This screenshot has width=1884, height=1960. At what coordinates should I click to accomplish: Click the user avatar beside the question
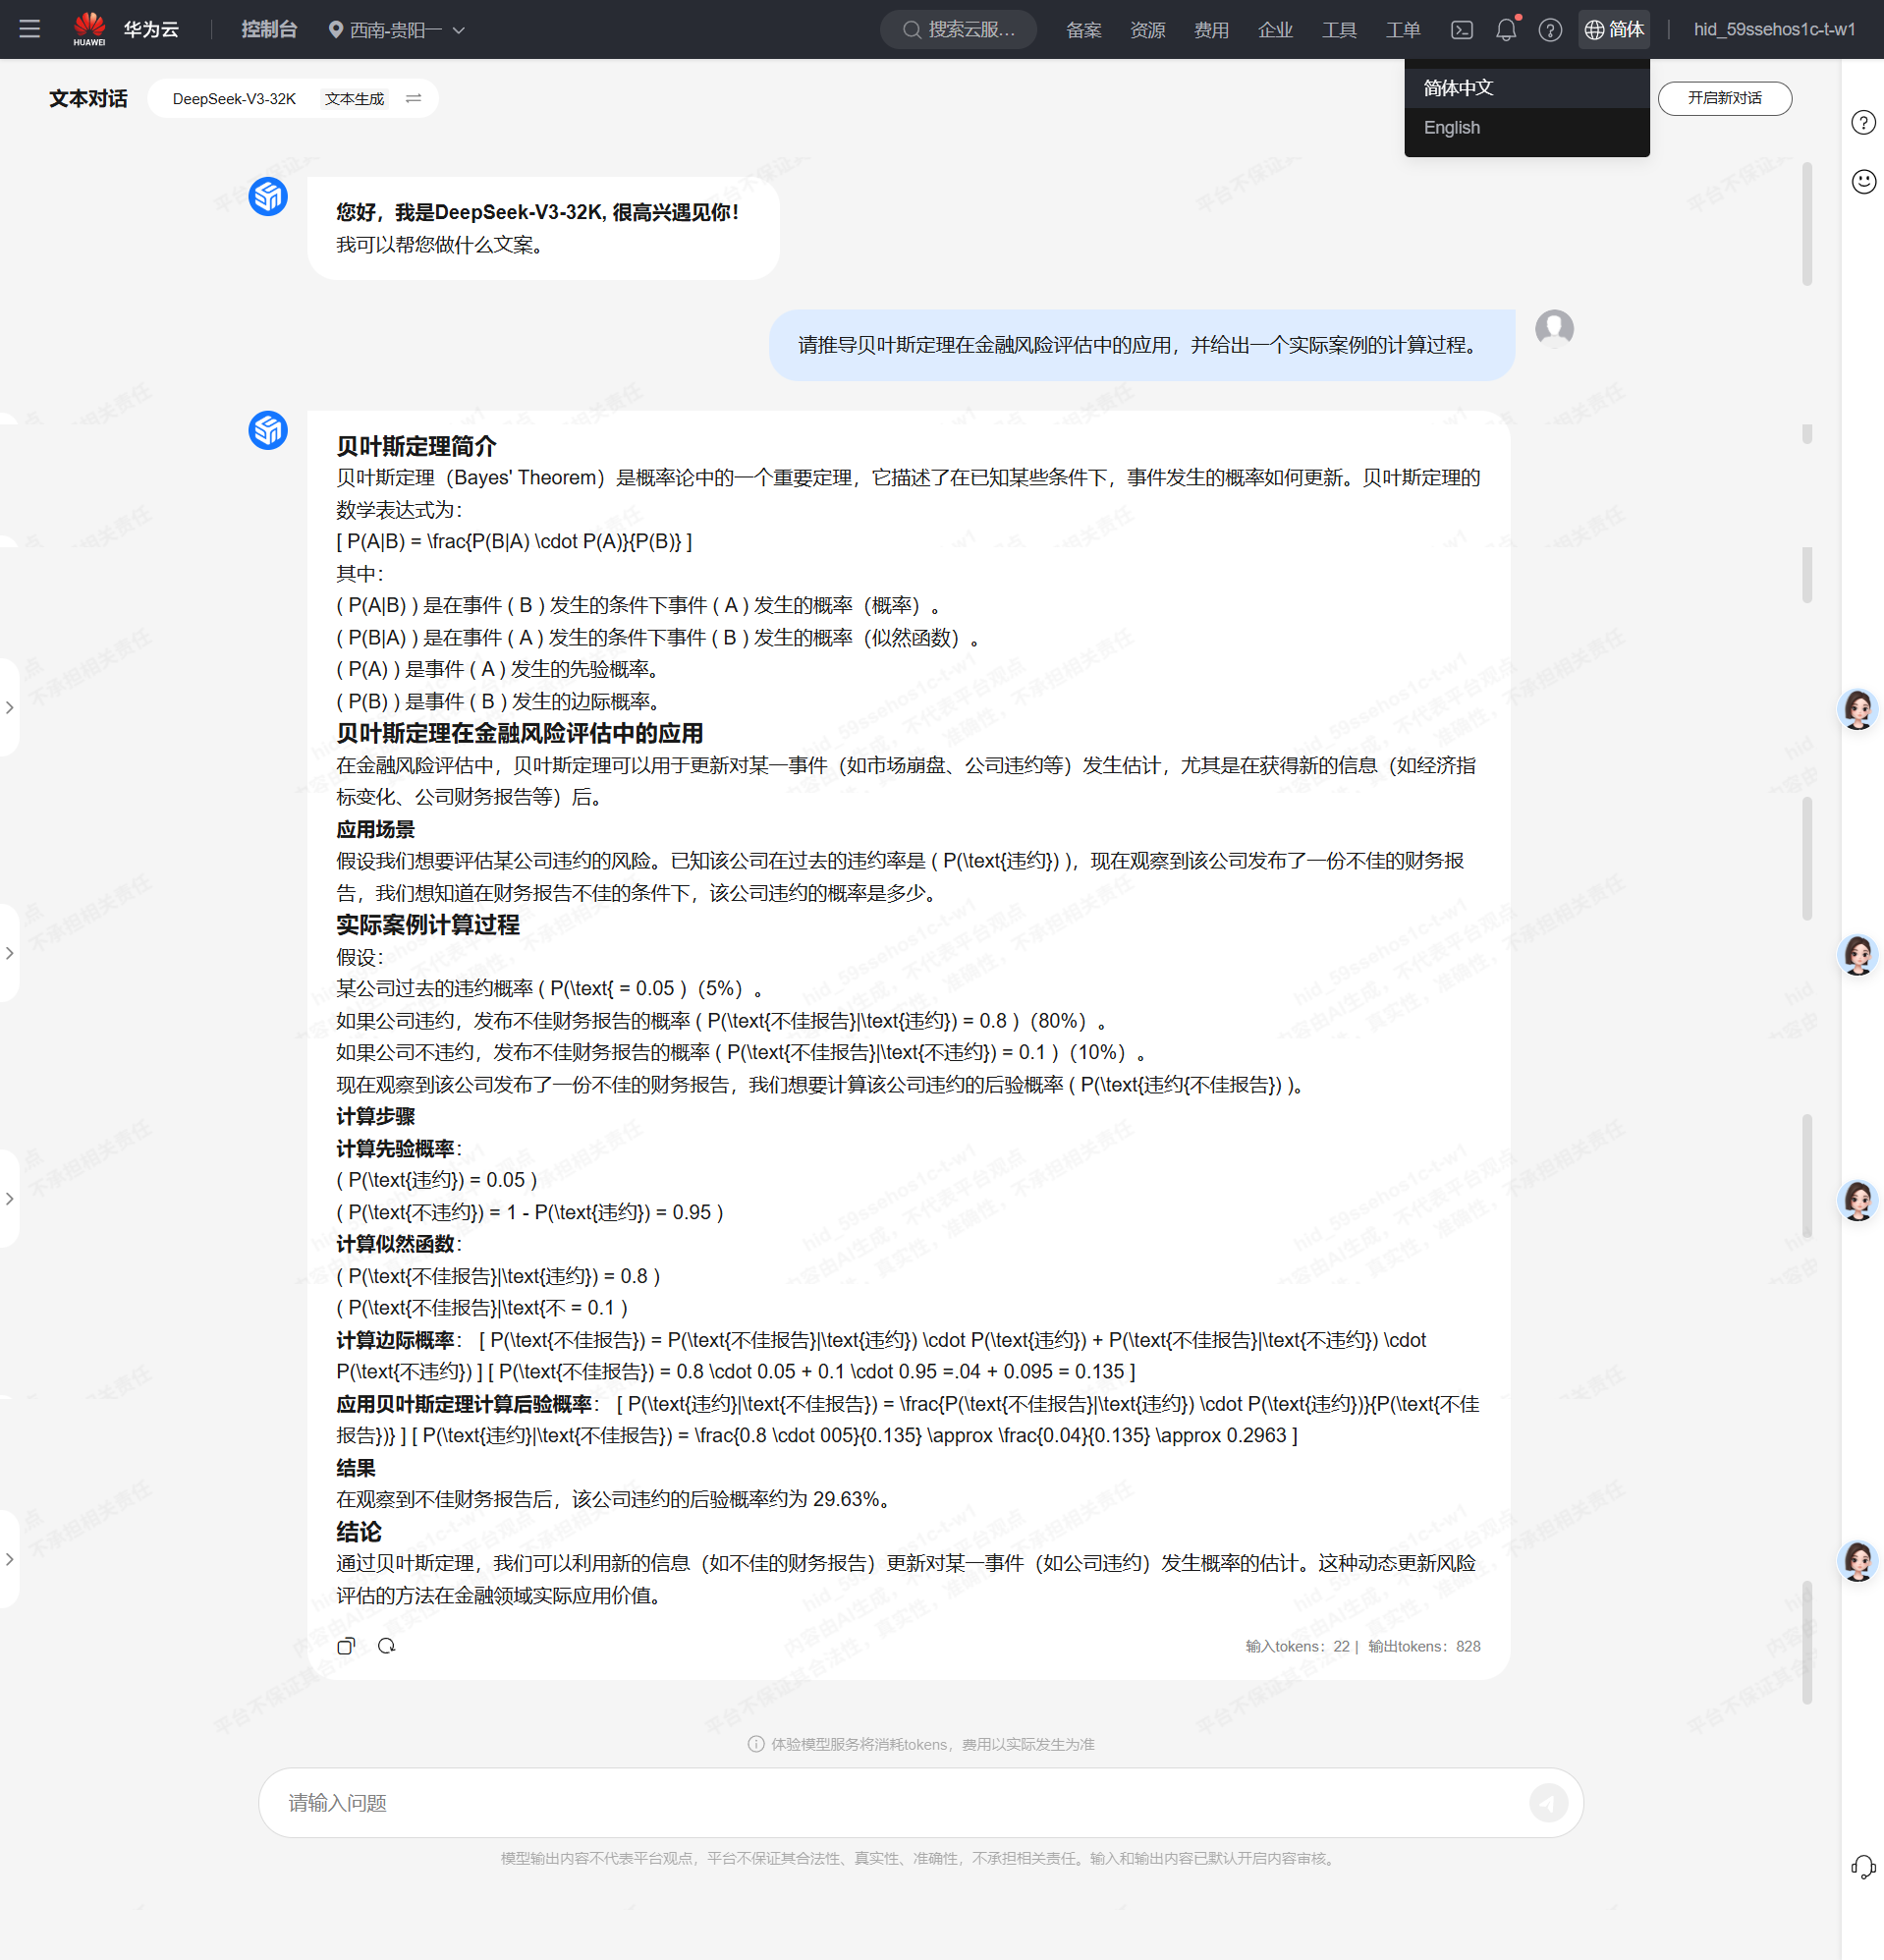point(1554,329)
